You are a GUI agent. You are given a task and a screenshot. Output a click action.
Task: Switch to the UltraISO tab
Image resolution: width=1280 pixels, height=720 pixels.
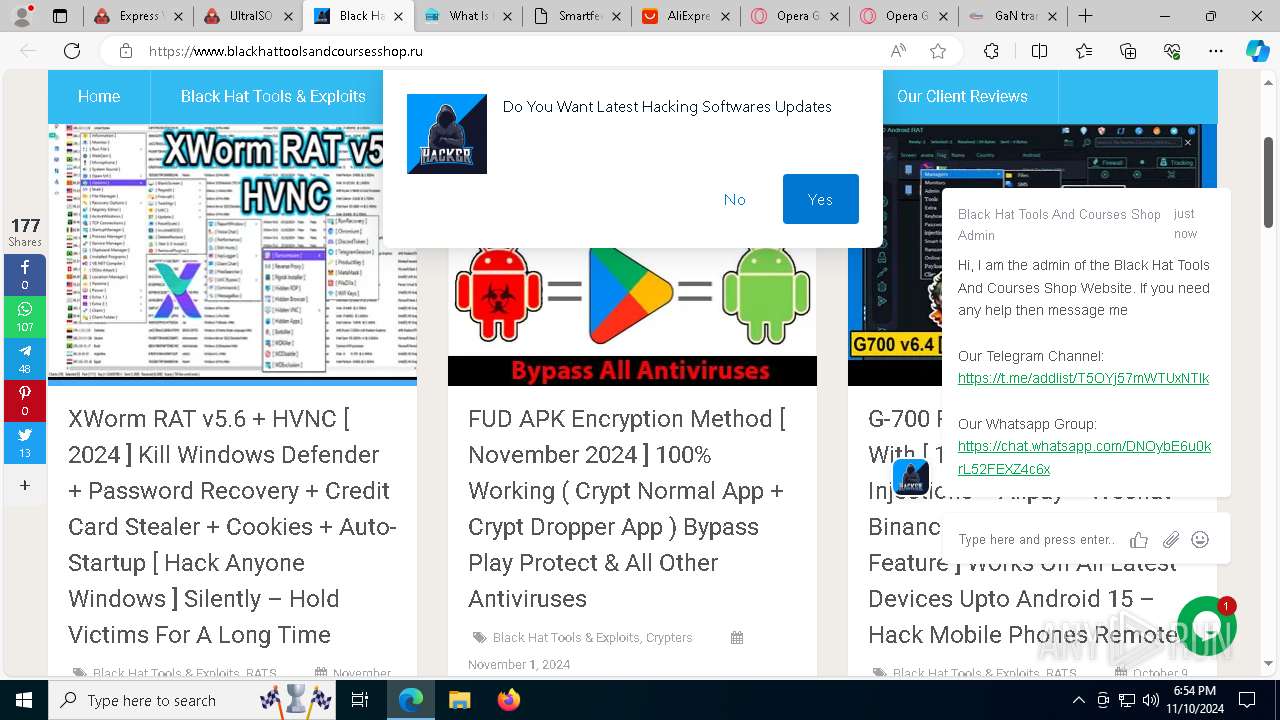pos(248,16)
